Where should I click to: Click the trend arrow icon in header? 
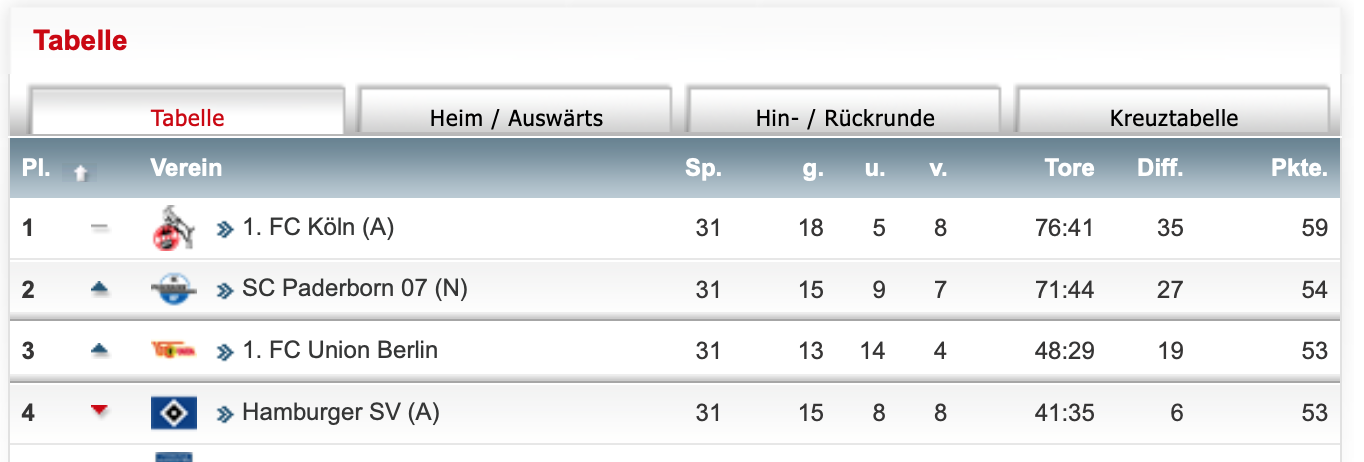[81, 172]
